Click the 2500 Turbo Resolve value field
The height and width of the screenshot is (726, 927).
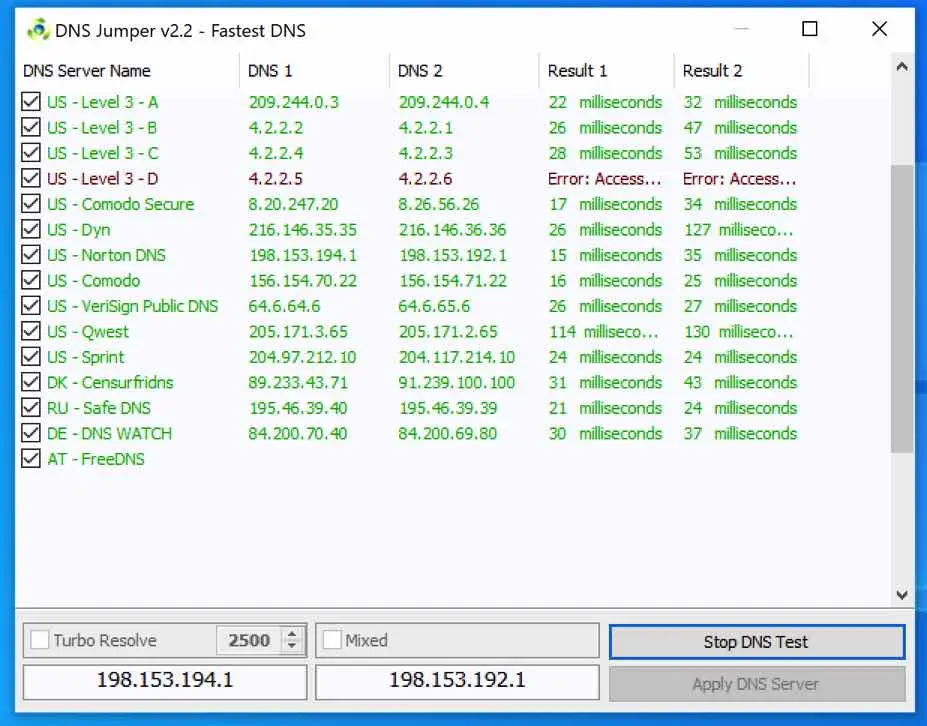pos(249,640)
